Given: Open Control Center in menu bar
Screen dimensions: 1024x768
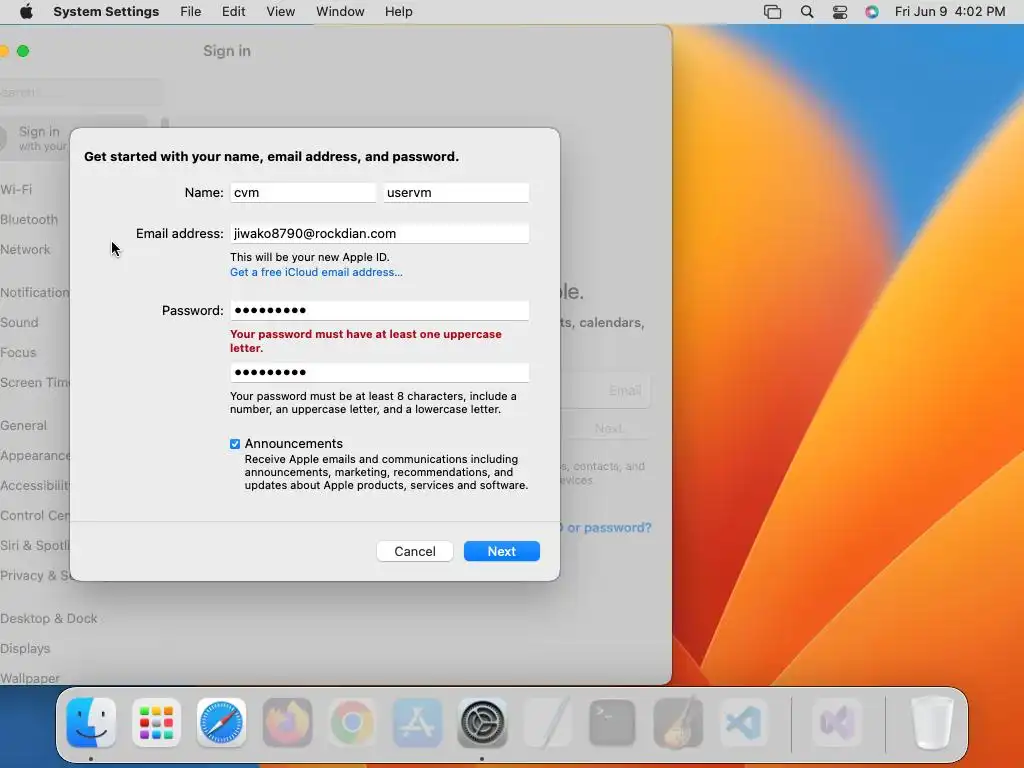Looking at the screenshot, I should point(840,12).
